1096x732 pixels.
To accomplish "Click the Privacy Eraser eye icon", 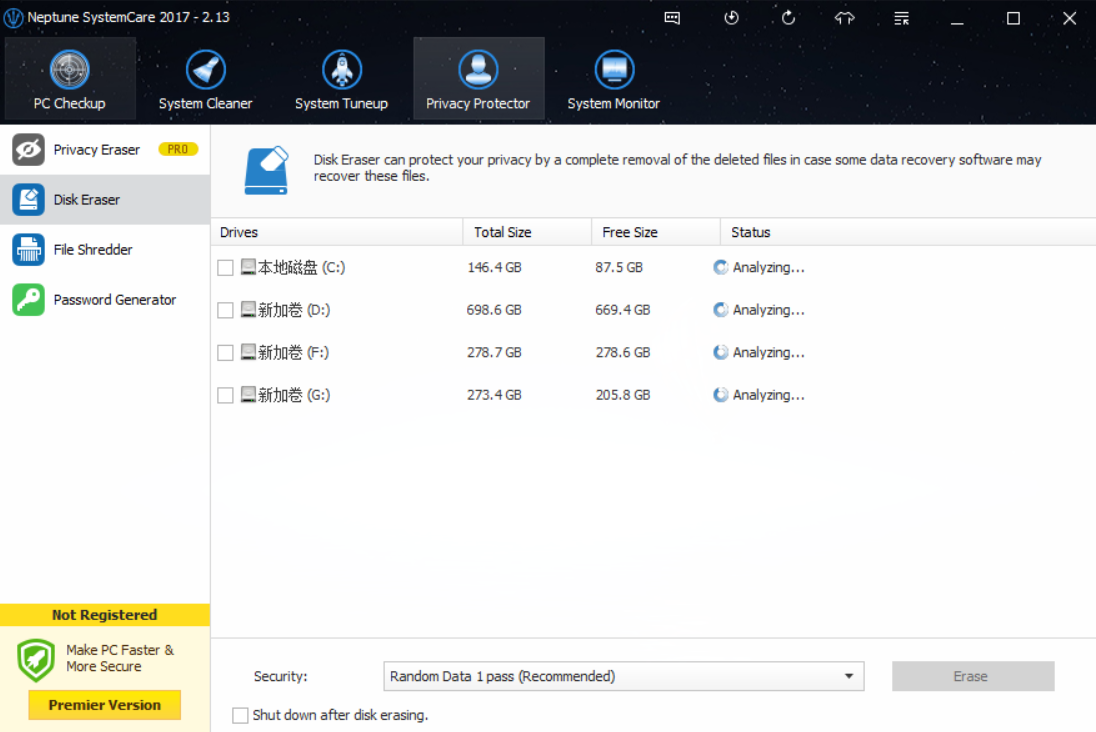I will click(29, 150).
